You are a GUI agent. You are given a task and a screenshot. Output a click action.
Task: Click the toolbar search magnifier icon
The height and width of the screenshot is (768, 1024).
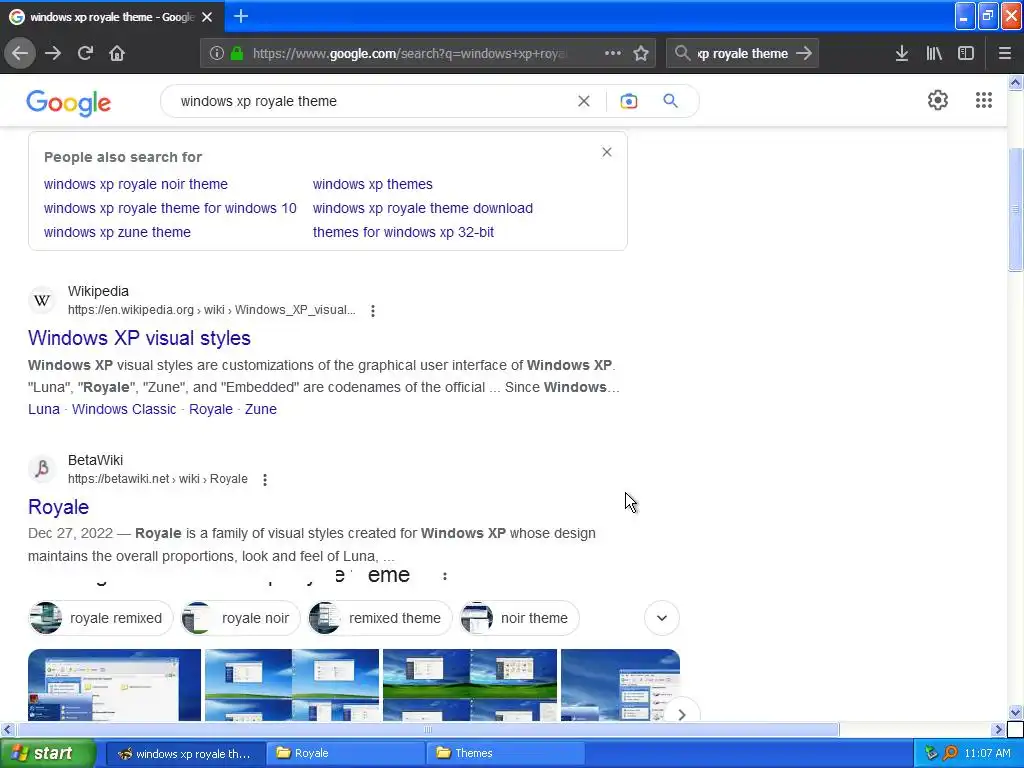682,54
